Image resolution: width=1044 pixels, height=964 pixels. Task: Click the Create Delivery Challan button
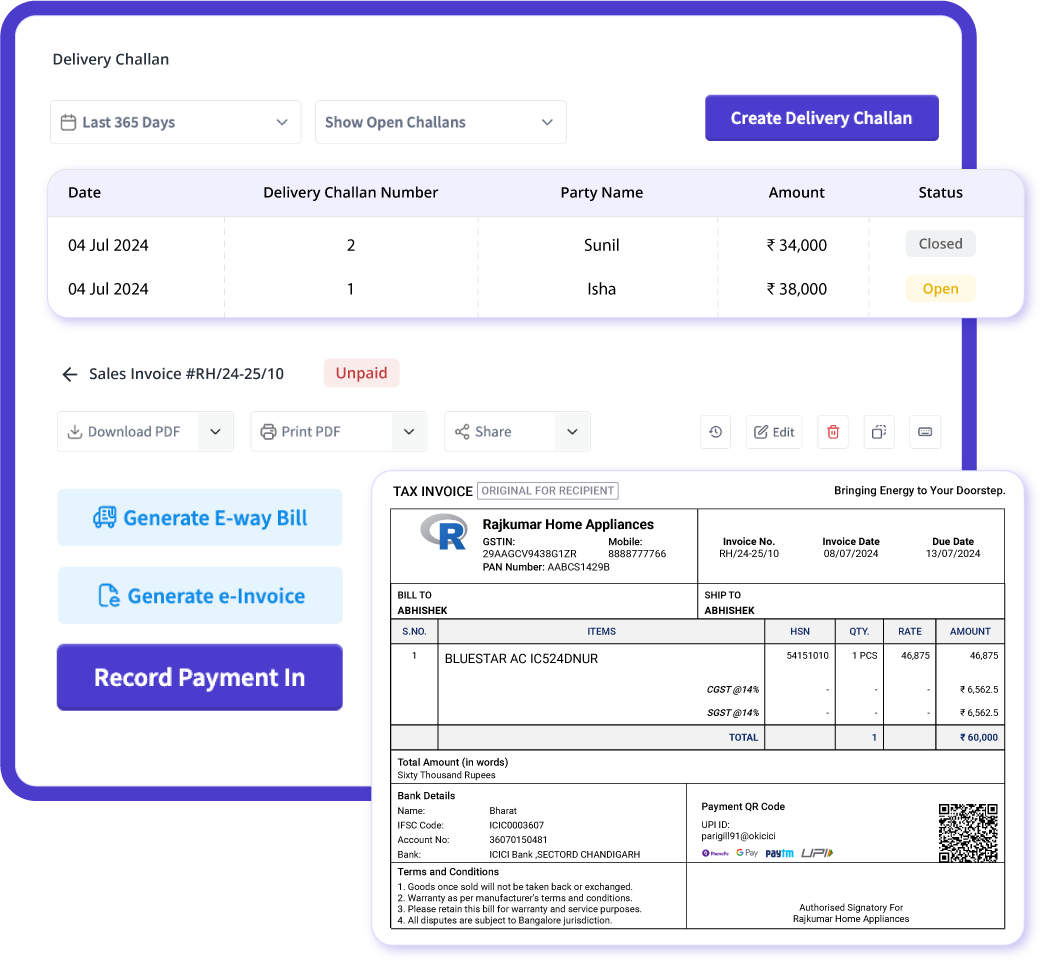coord(821,117)
